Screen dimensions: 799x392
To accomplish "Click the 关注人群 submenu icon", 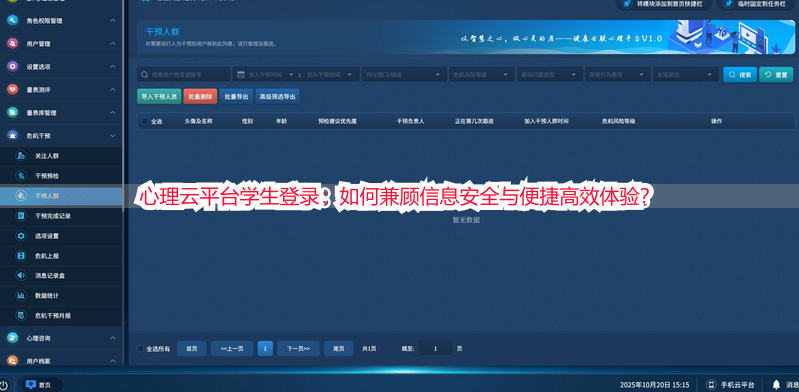I will (21, 156).
